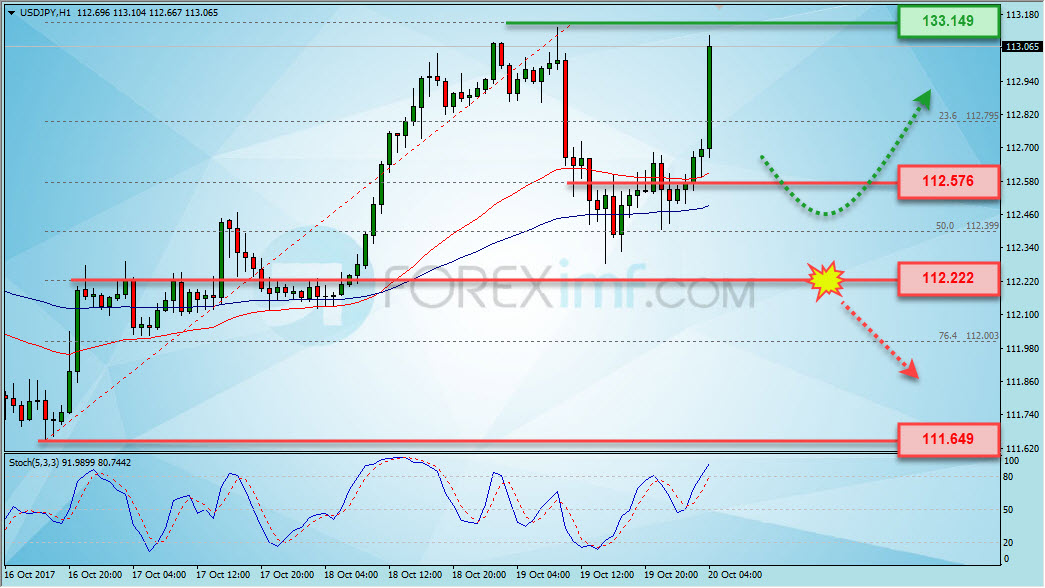Click the stochastic 80 level scale mark
1045x588 pixels.
click(1008, 477)
